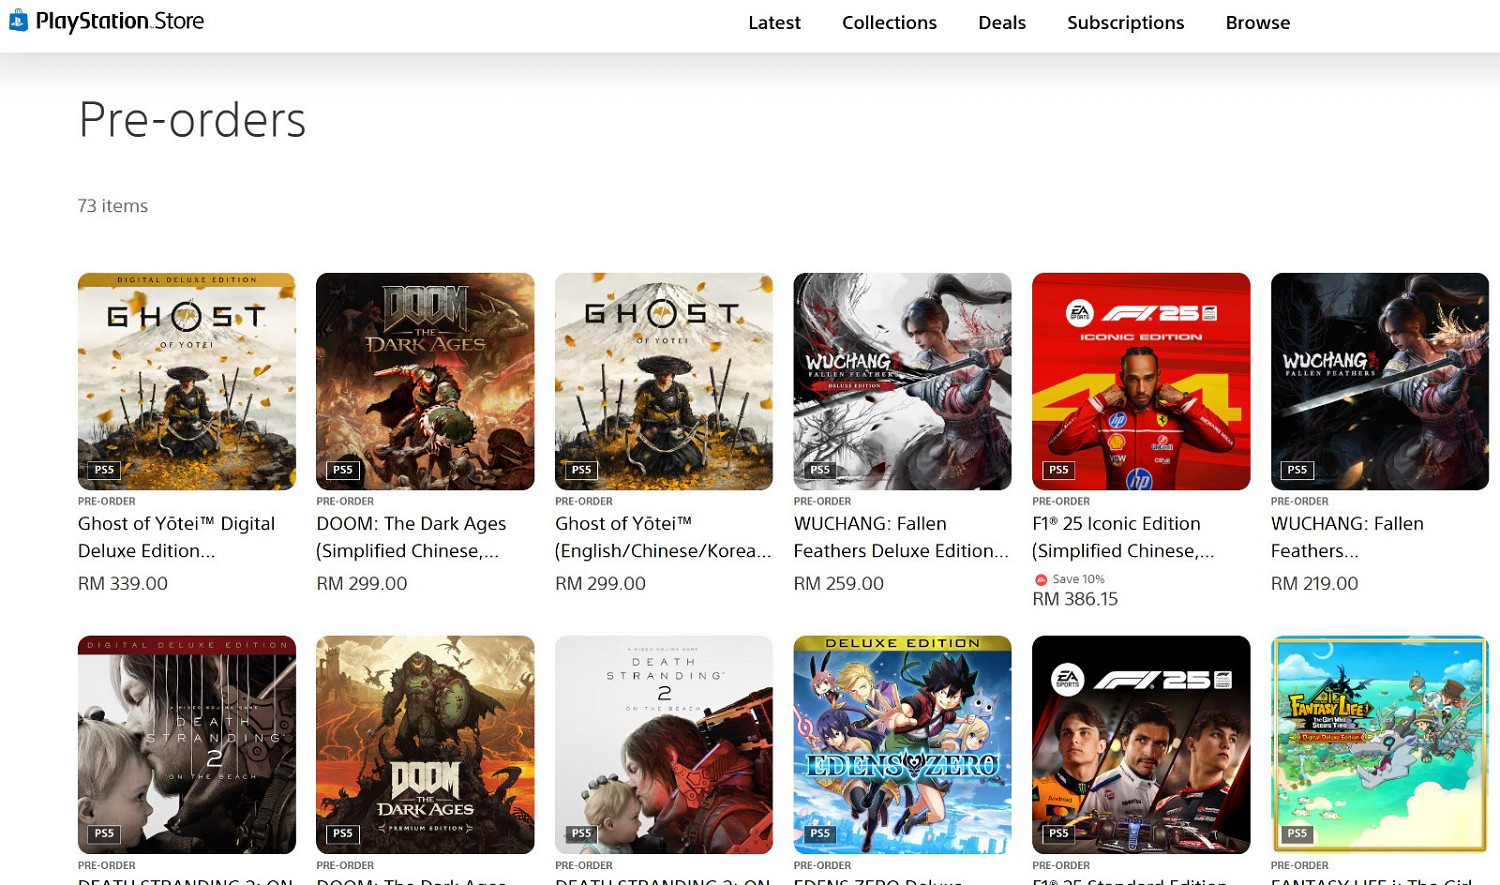Open Death Stranding 2 Digital Deluxe cover
Image resolution: width=1500 pixels, height=885 pixels.
pos(187,744)
